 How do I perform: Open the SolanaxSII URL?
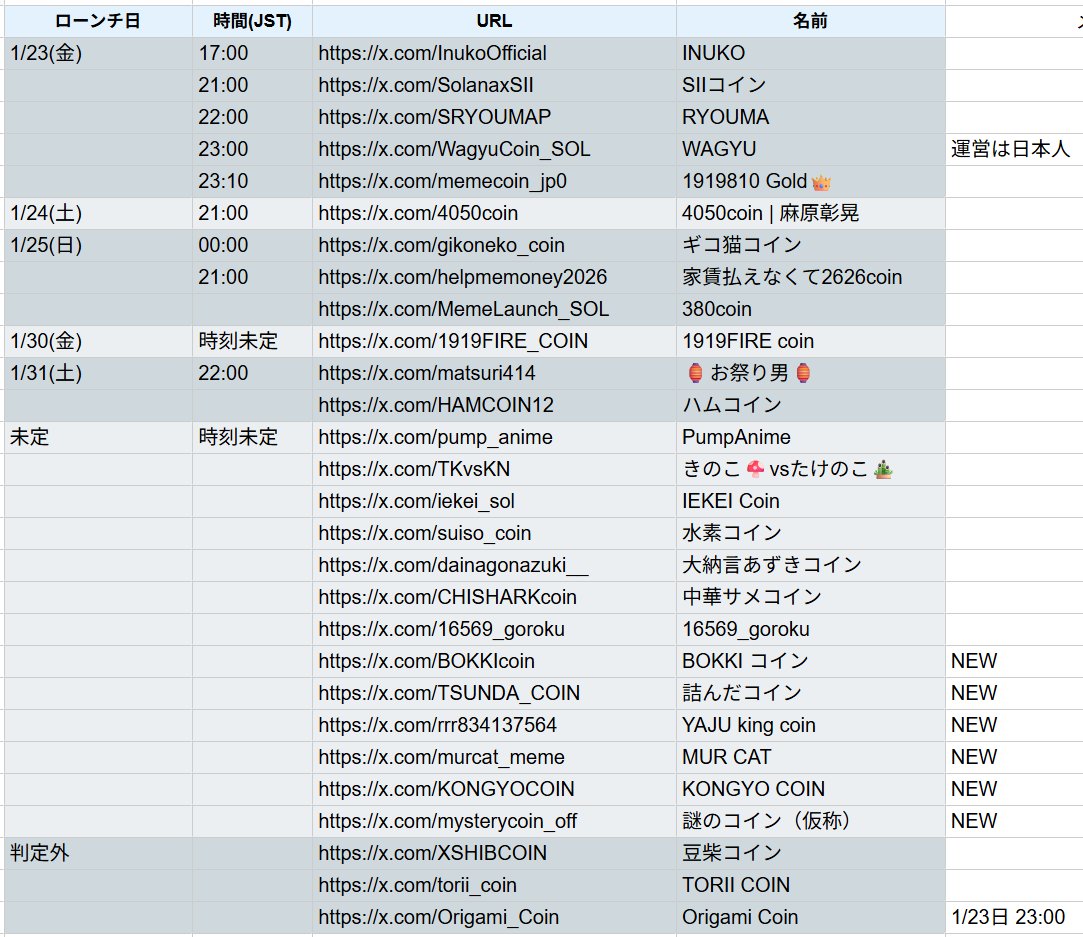[x=426, y=85]
